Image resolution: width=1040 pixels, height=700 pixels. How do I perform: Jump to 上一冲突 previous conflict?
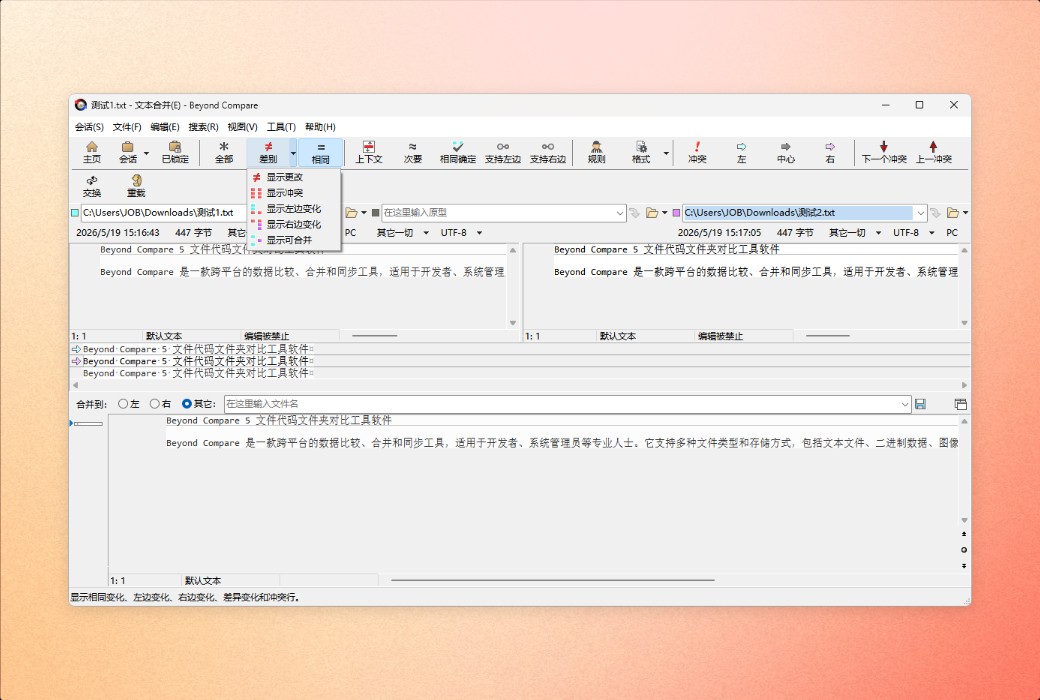point(934,152)
